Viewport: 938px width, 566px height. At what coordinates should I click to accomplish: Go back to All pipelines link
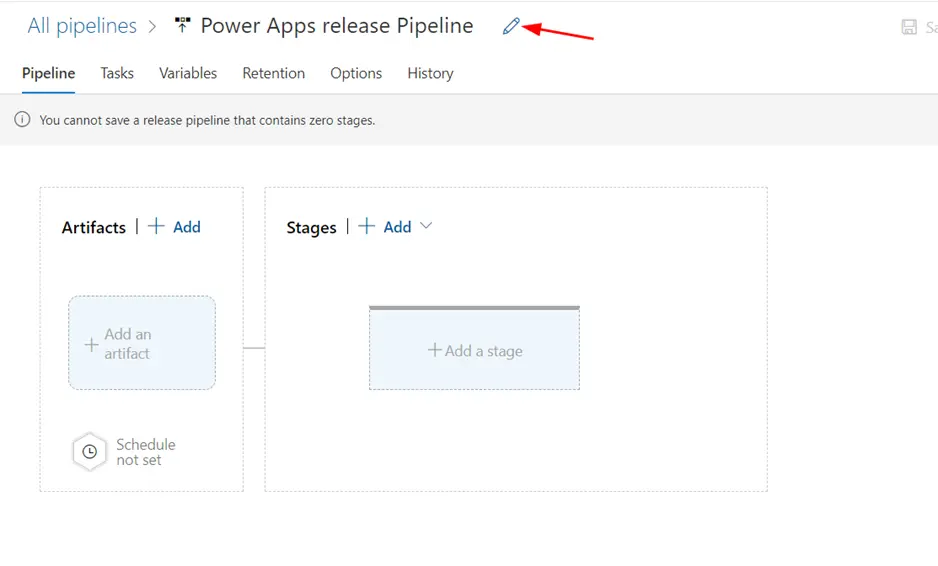click(82, 26)
